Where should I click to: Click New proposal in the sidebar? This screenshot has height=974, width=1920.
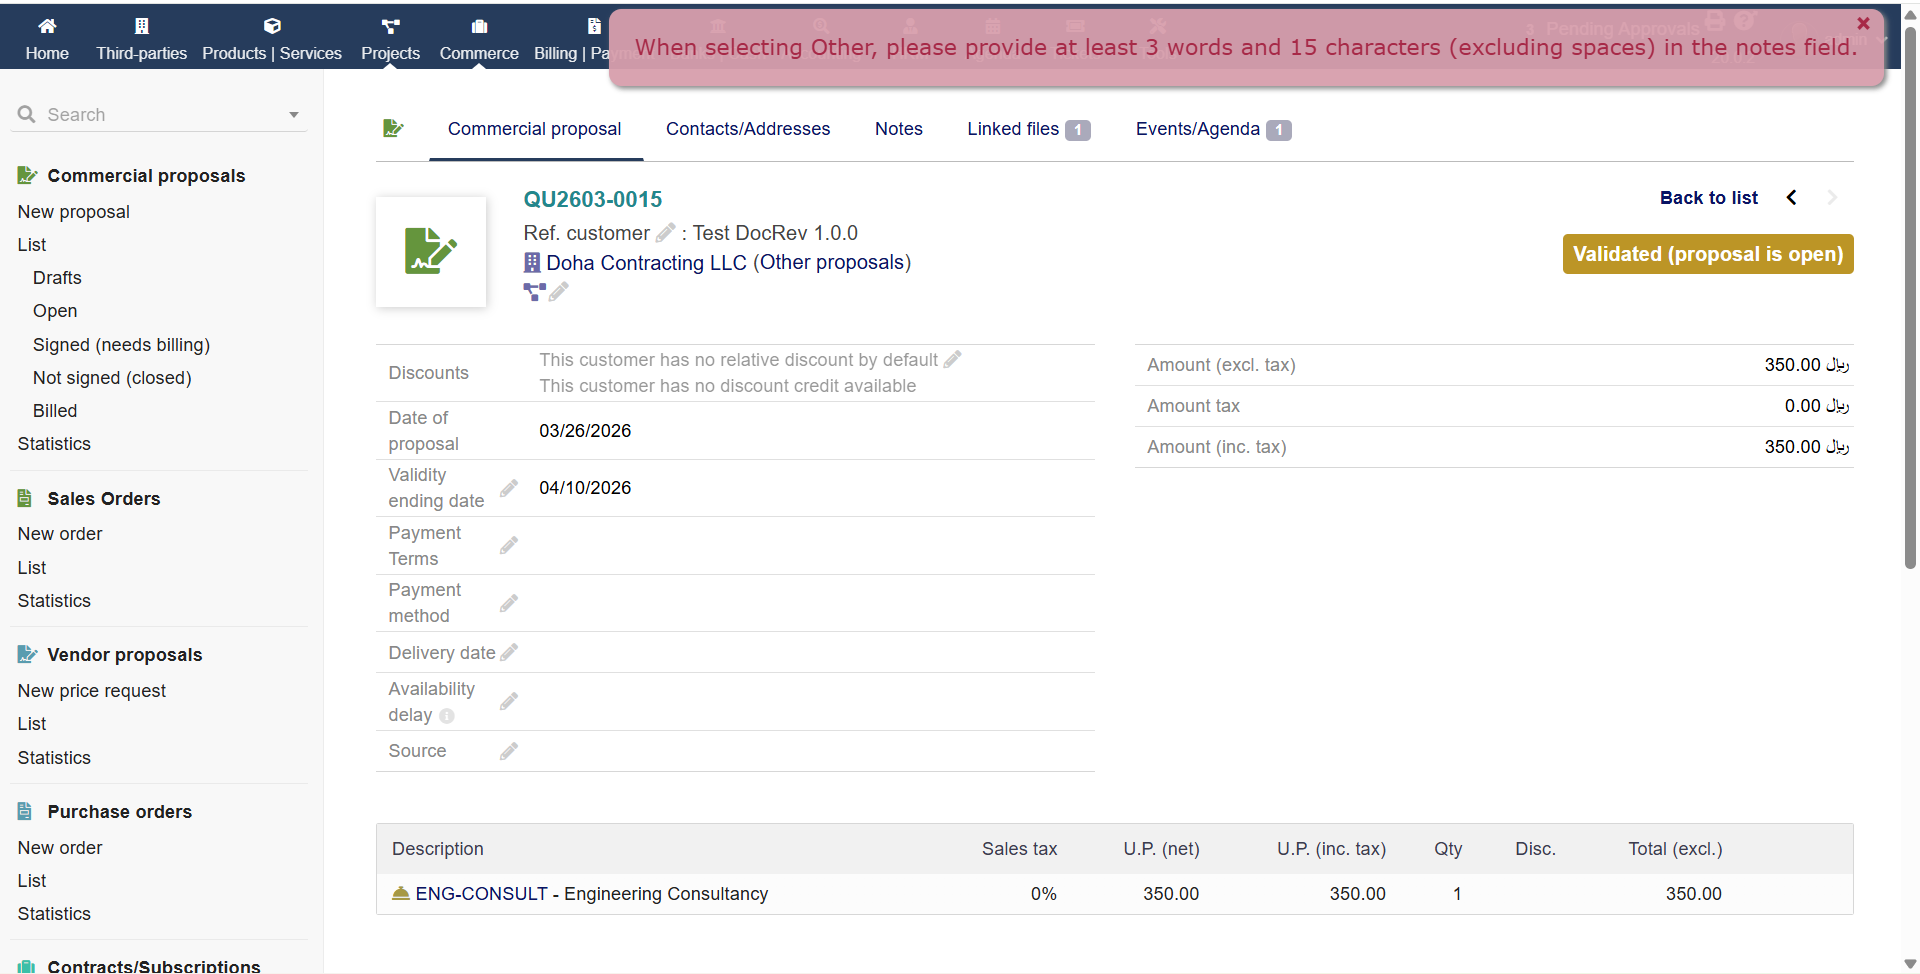pos(74,212)
